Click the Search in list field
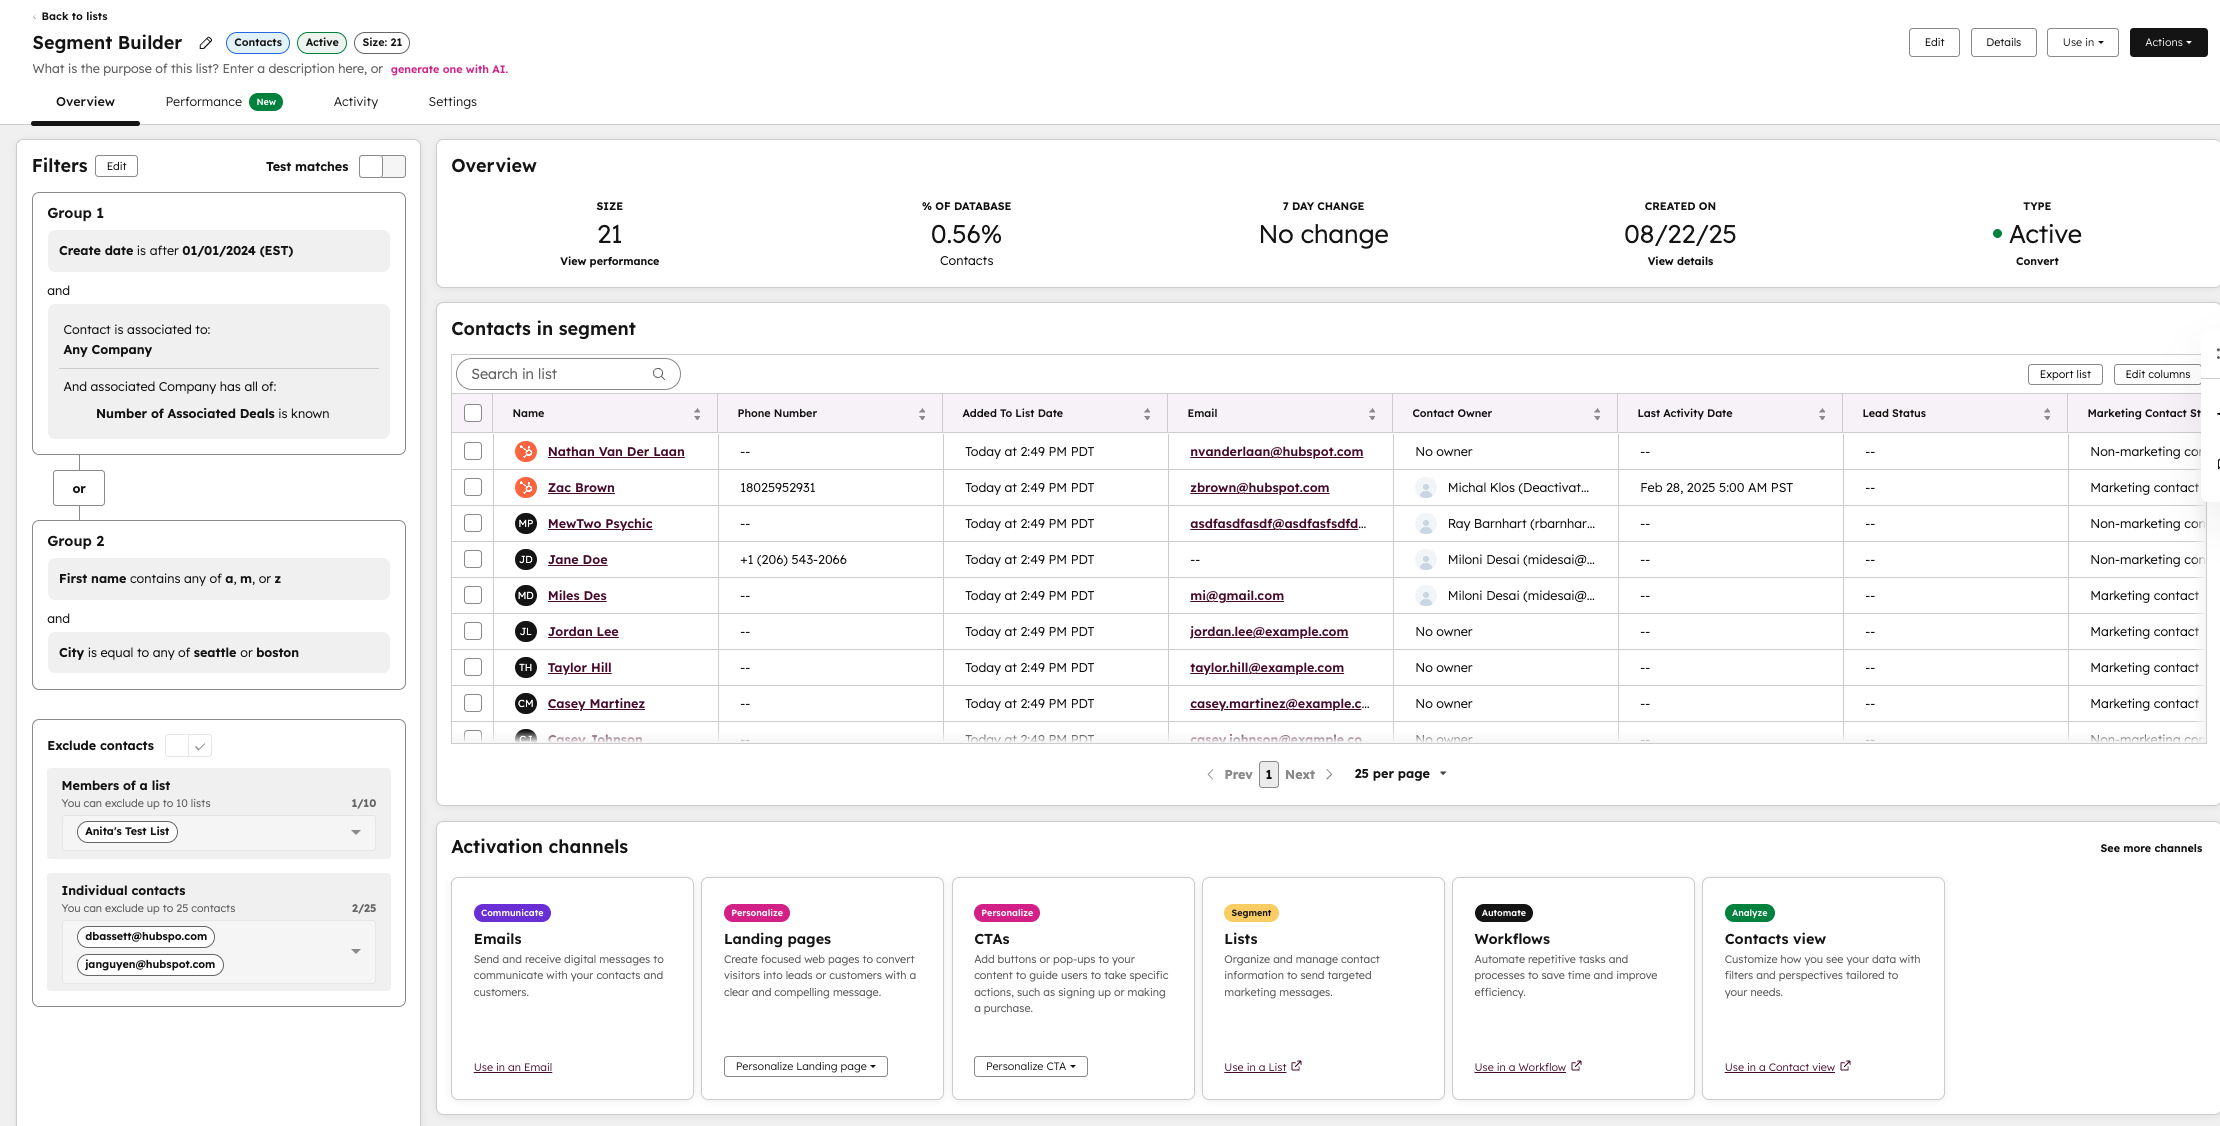Image resolution: width=2220 pixels, height=1126 pixels. pos(555,374)
